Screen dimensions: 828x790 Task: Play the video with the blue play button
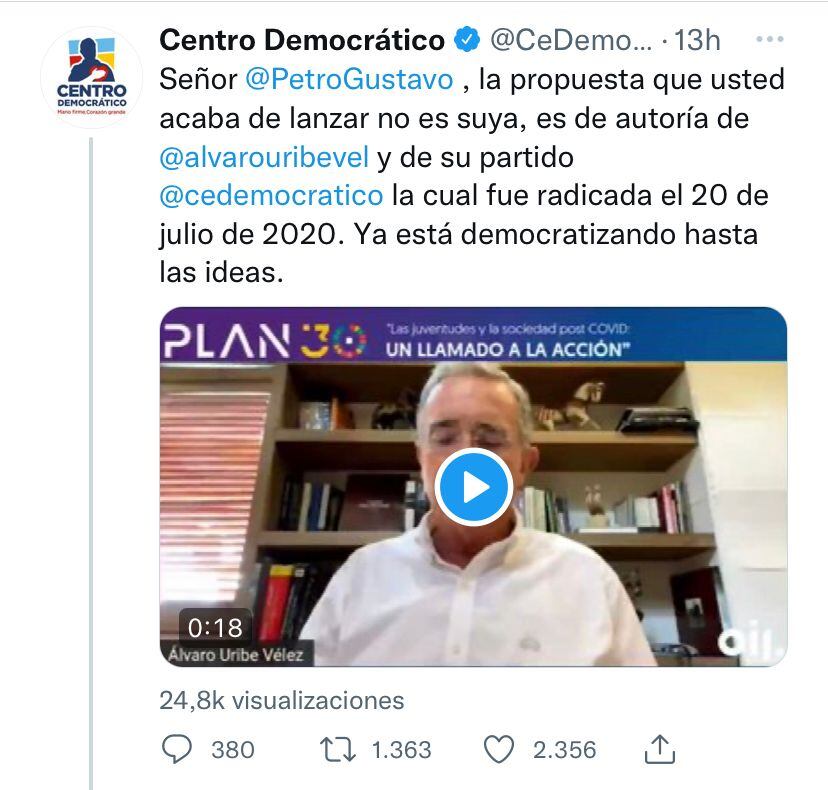[x=474, y=487]
